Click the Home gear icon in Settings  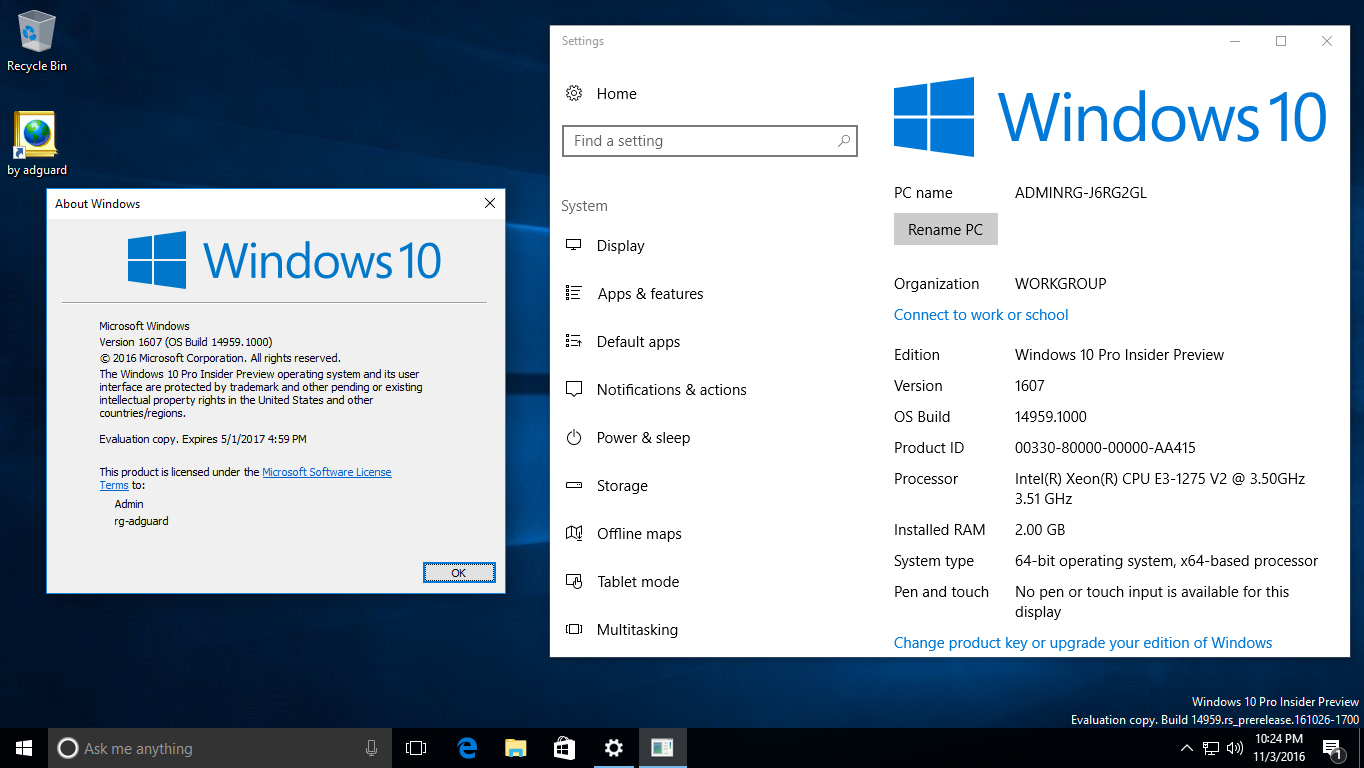574,93
